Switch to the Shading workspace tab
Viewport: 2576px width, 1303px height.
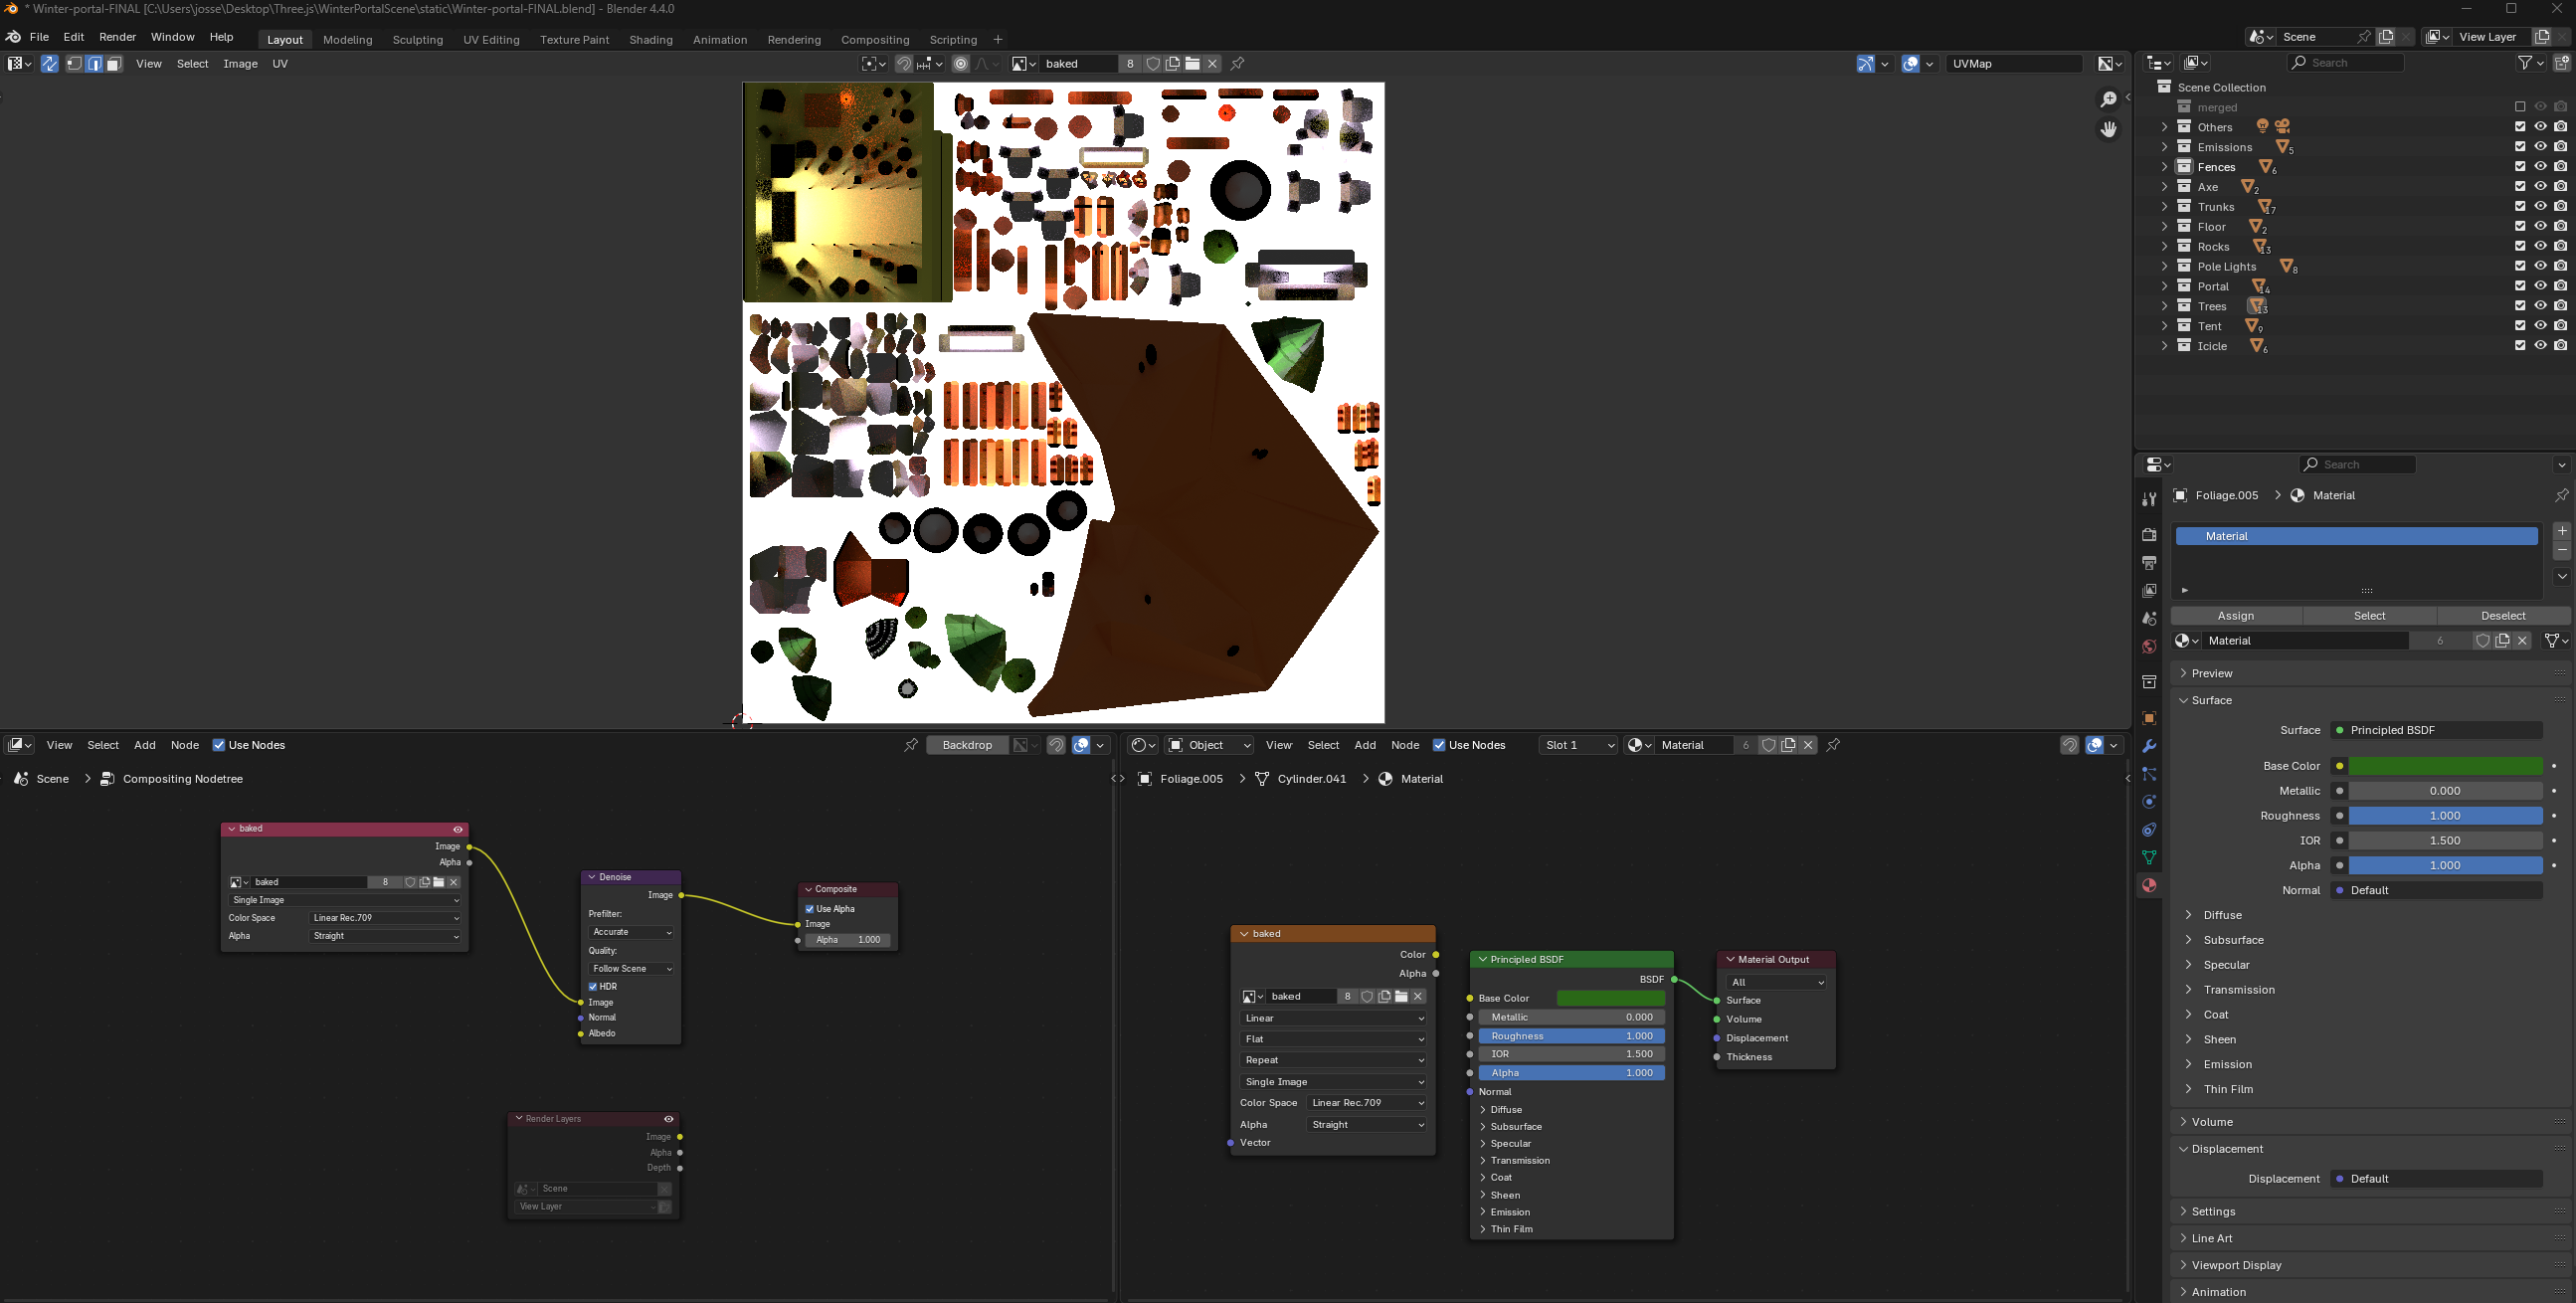(650, 40)
